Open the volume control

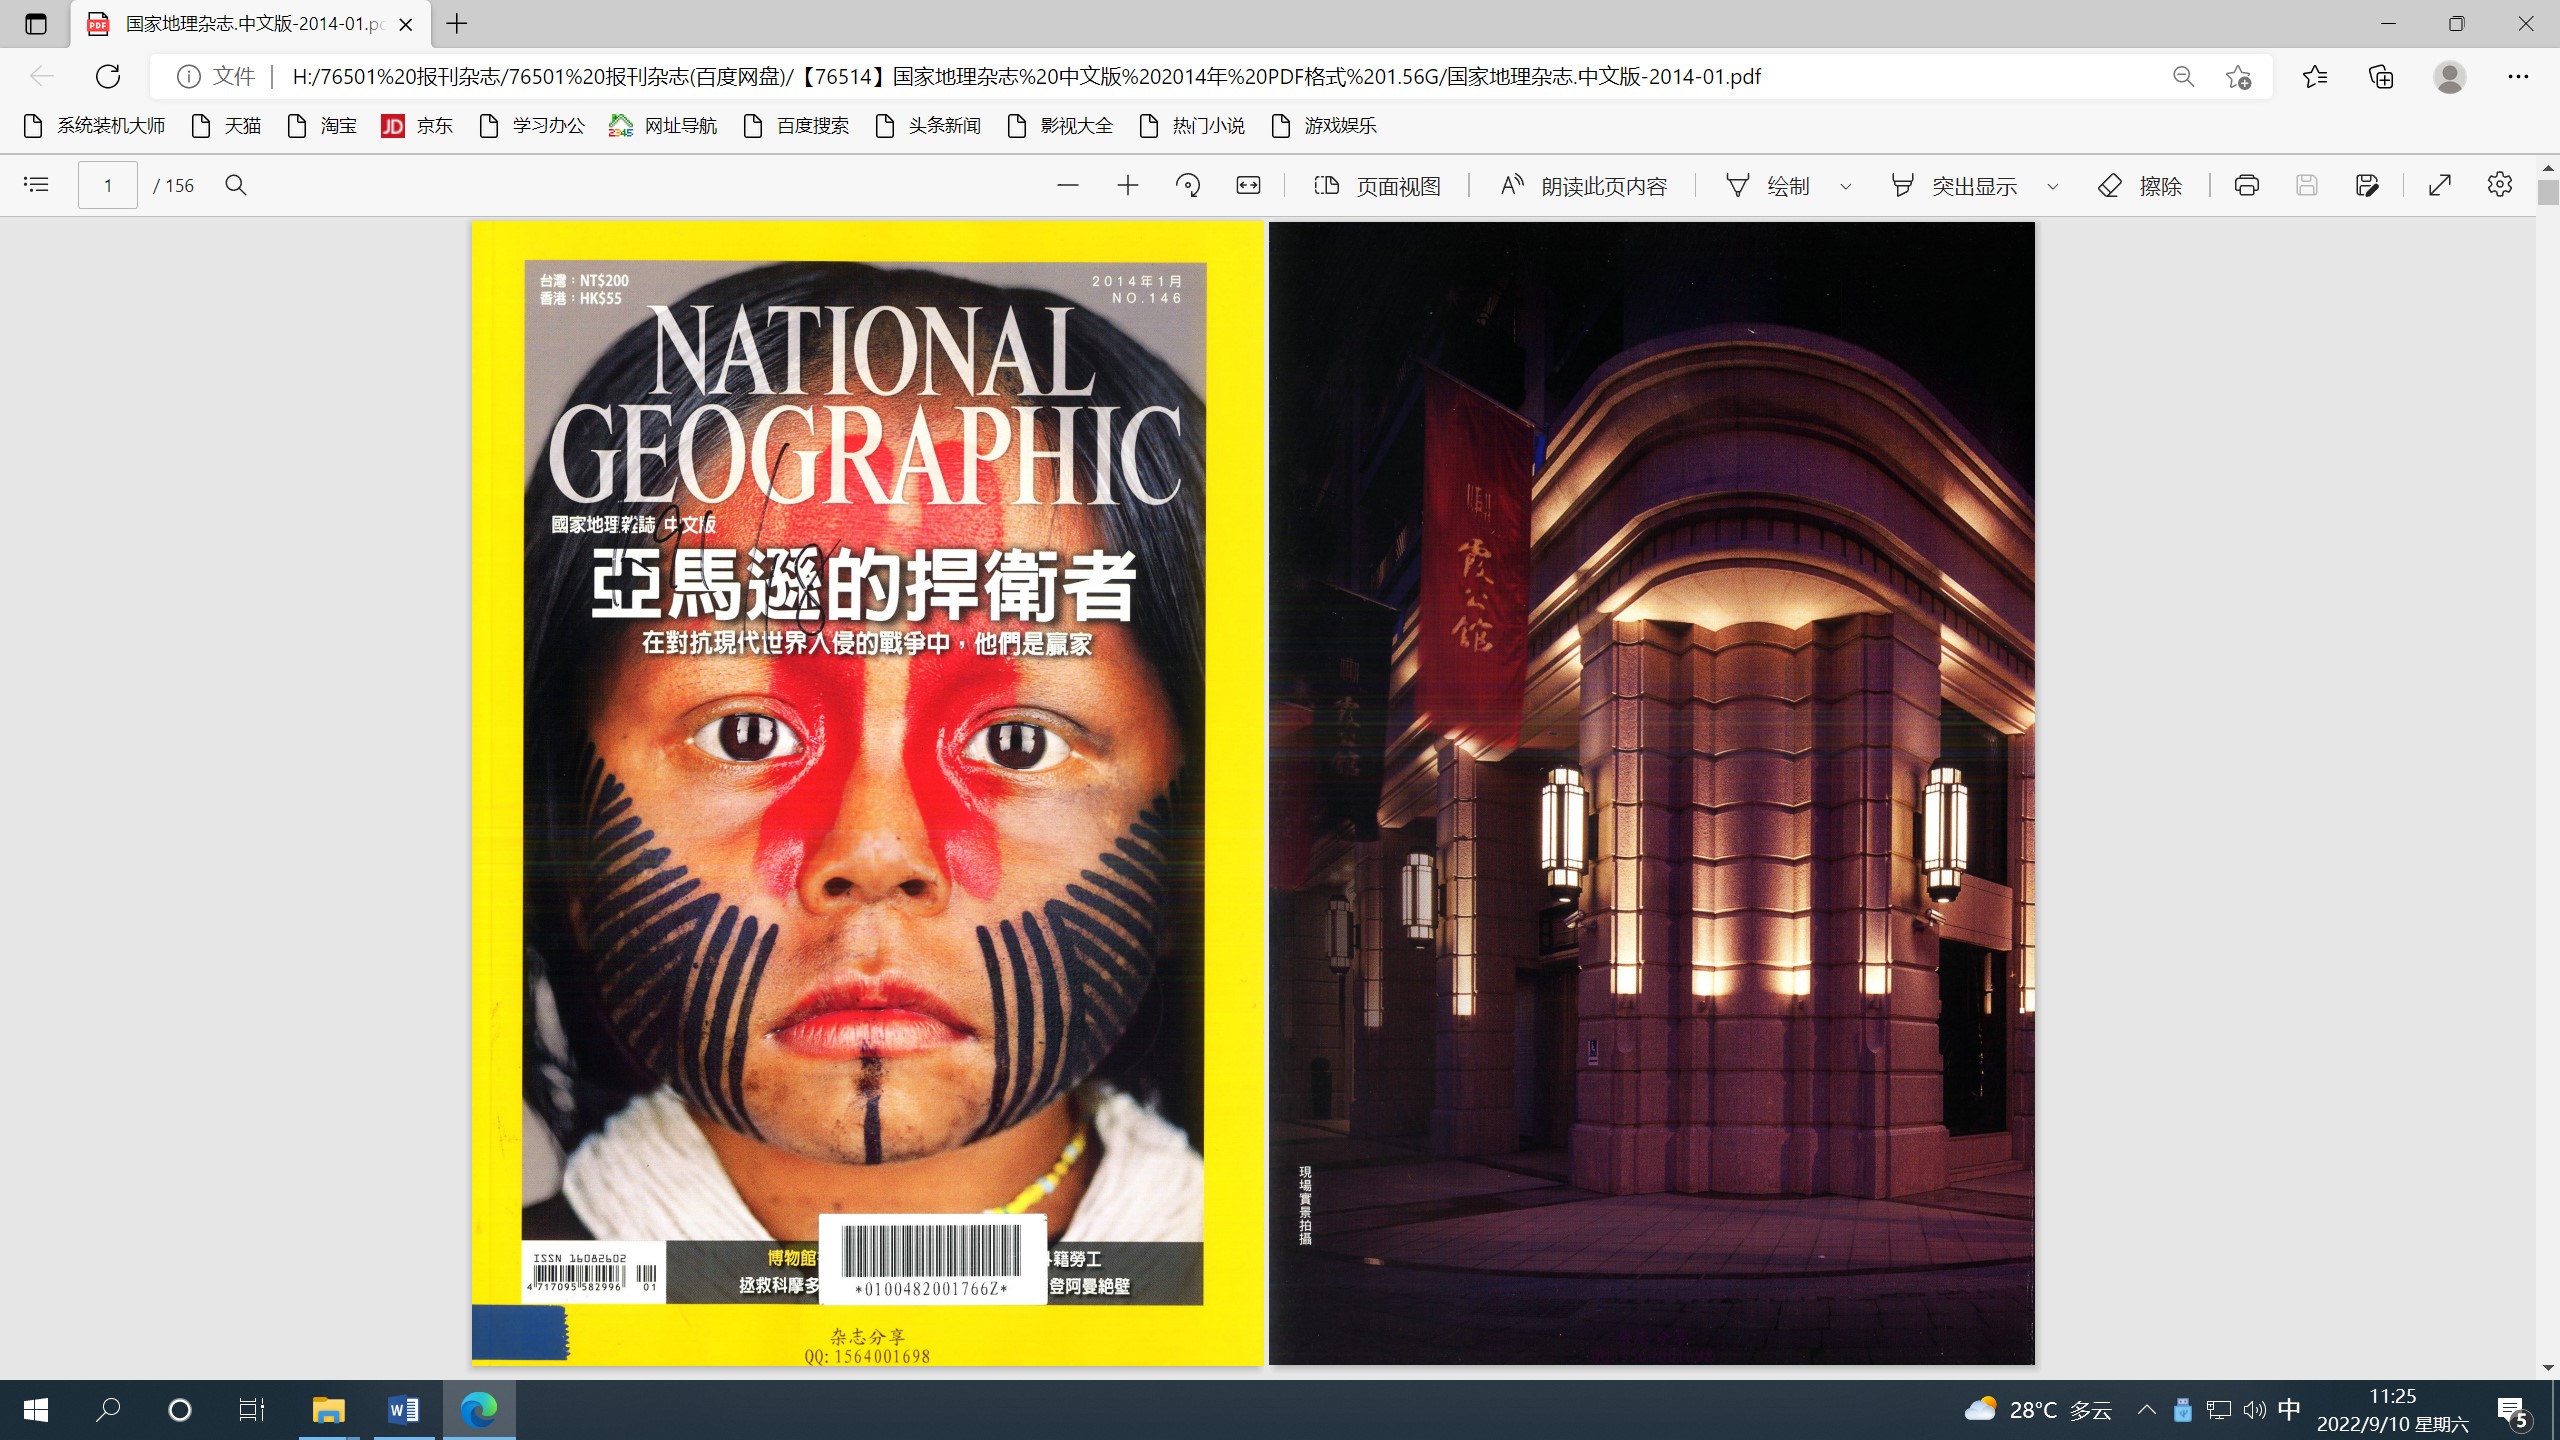point(2254,1410)
